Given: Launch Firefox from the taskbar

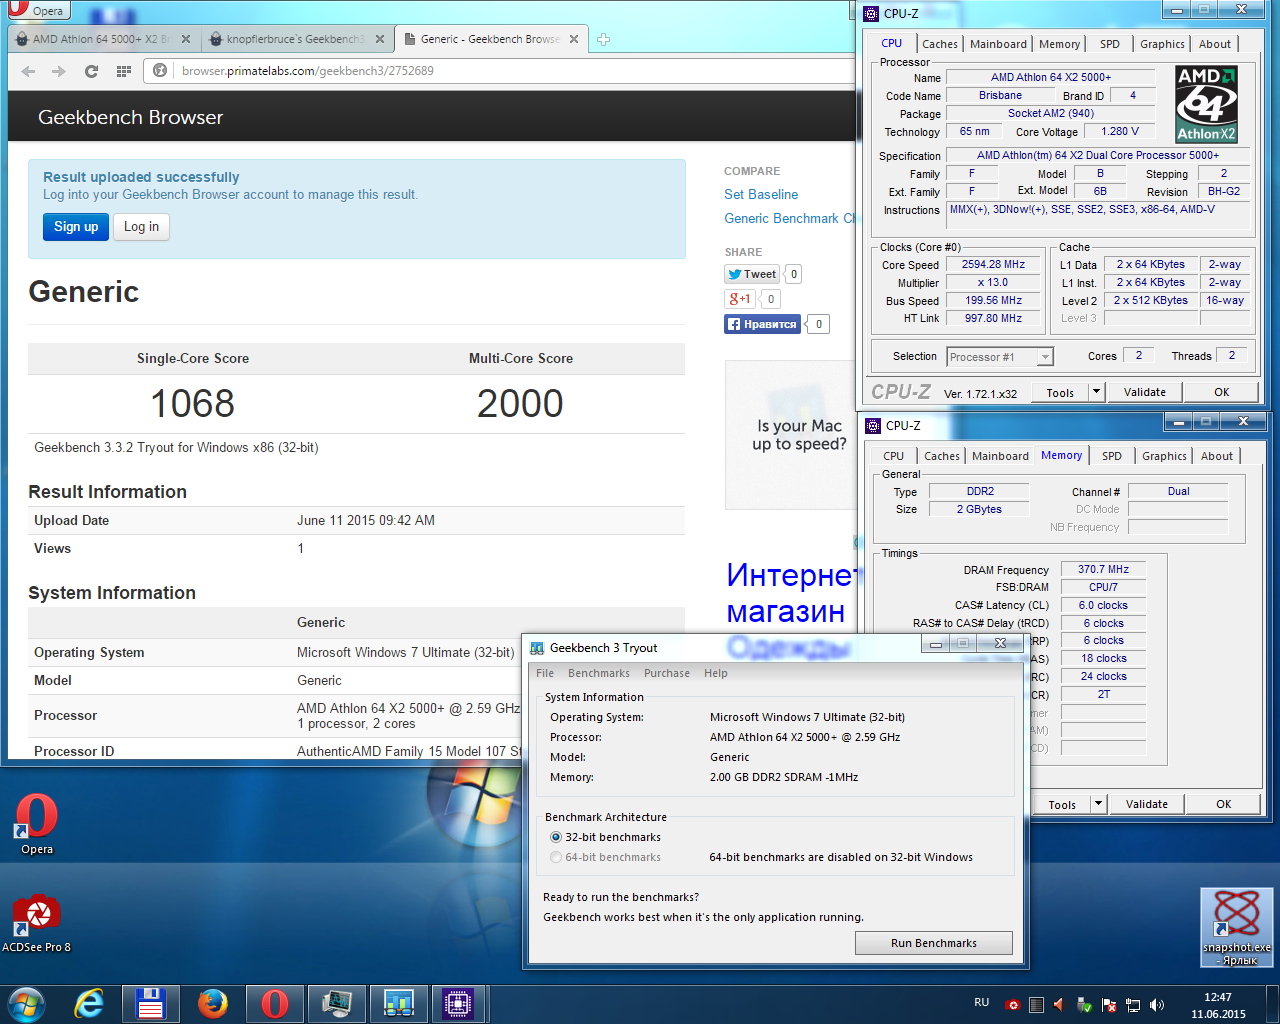Looking at the screenshot, I should (212, 1003).
